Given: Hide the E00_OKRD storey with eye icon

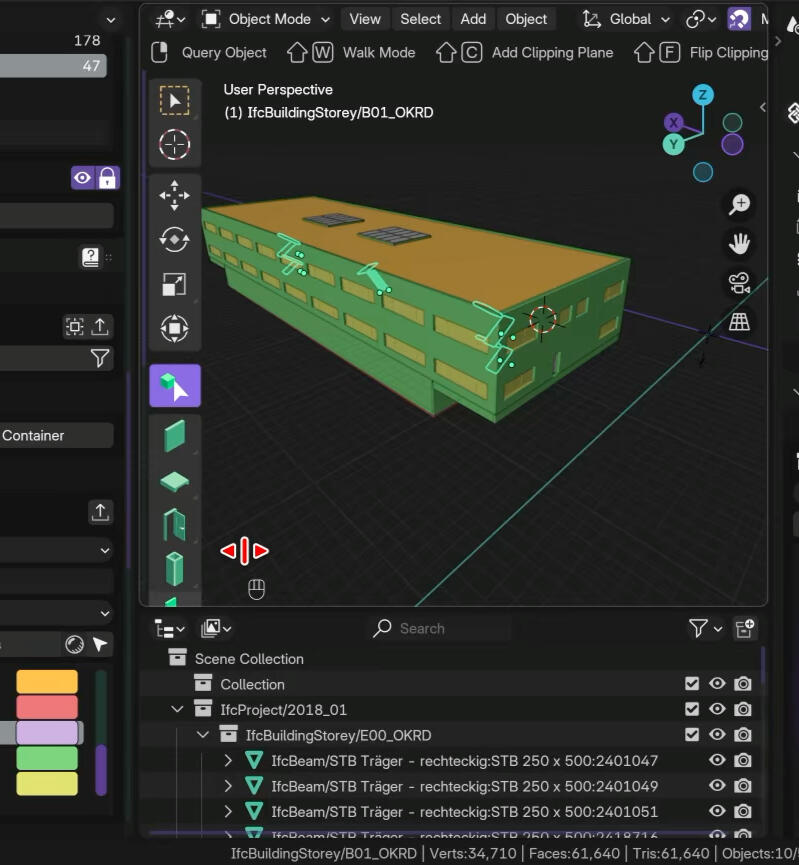Looking at the screenshot, I should pos(717,735).
